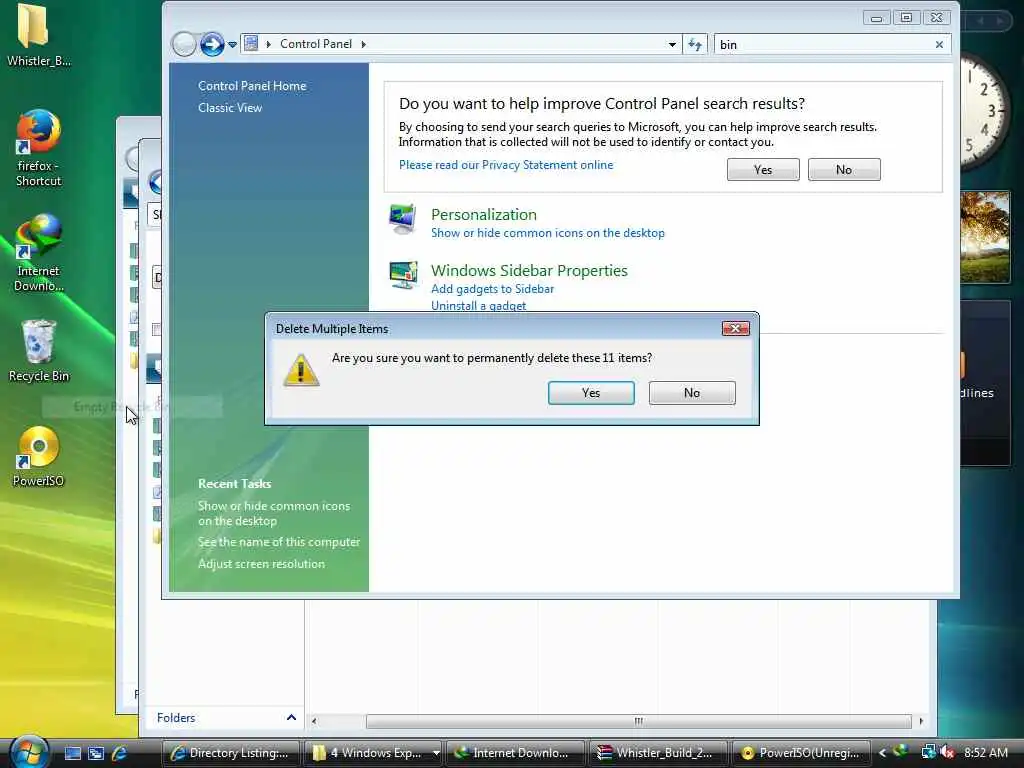Click Show Desktop quick launch icon

pyautogui.click(x=72, y=753)
